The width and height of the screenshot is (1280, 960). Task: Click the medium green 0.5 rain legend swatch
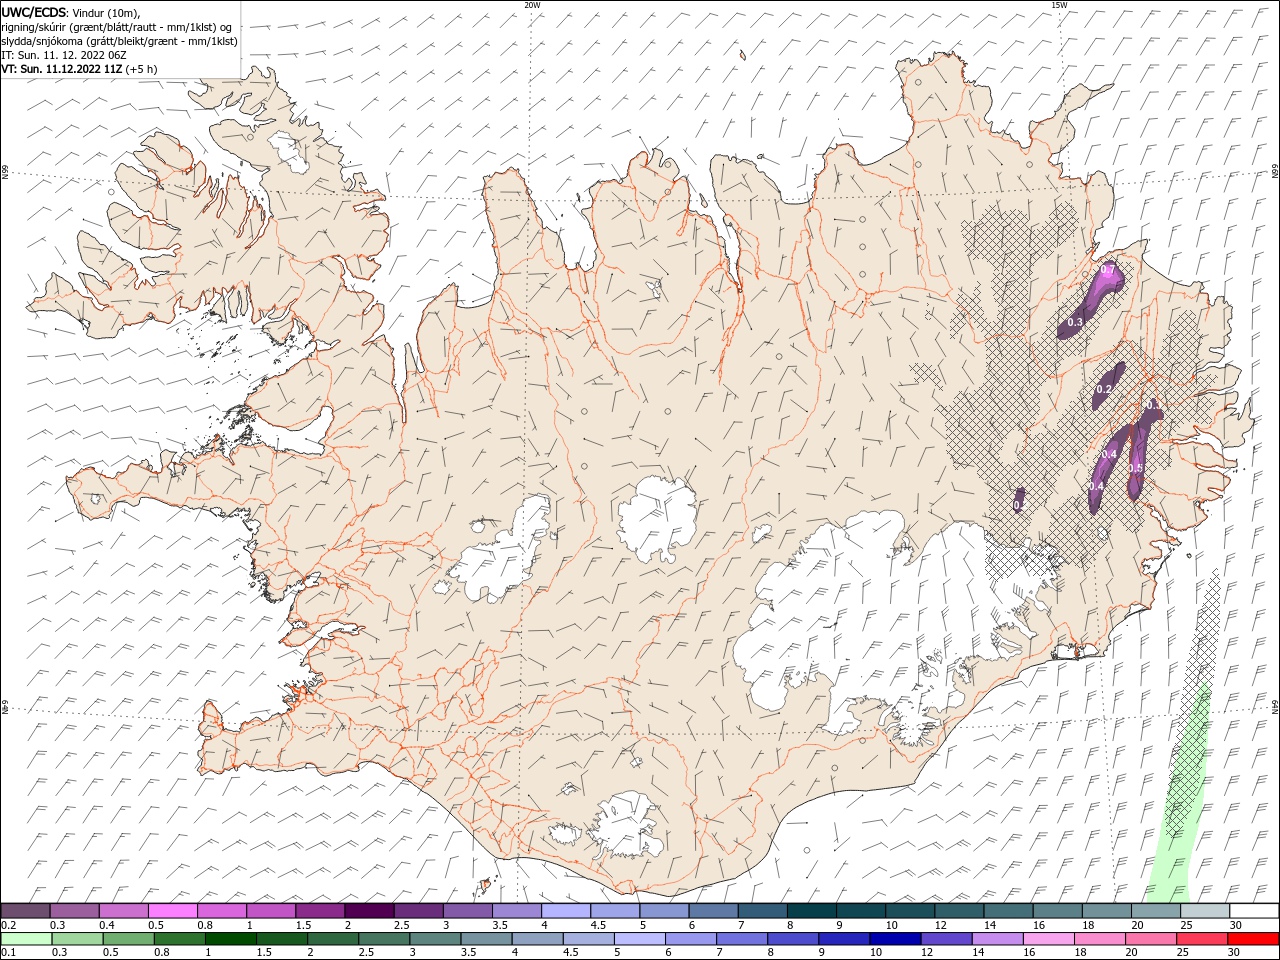(x=129, y=939)
